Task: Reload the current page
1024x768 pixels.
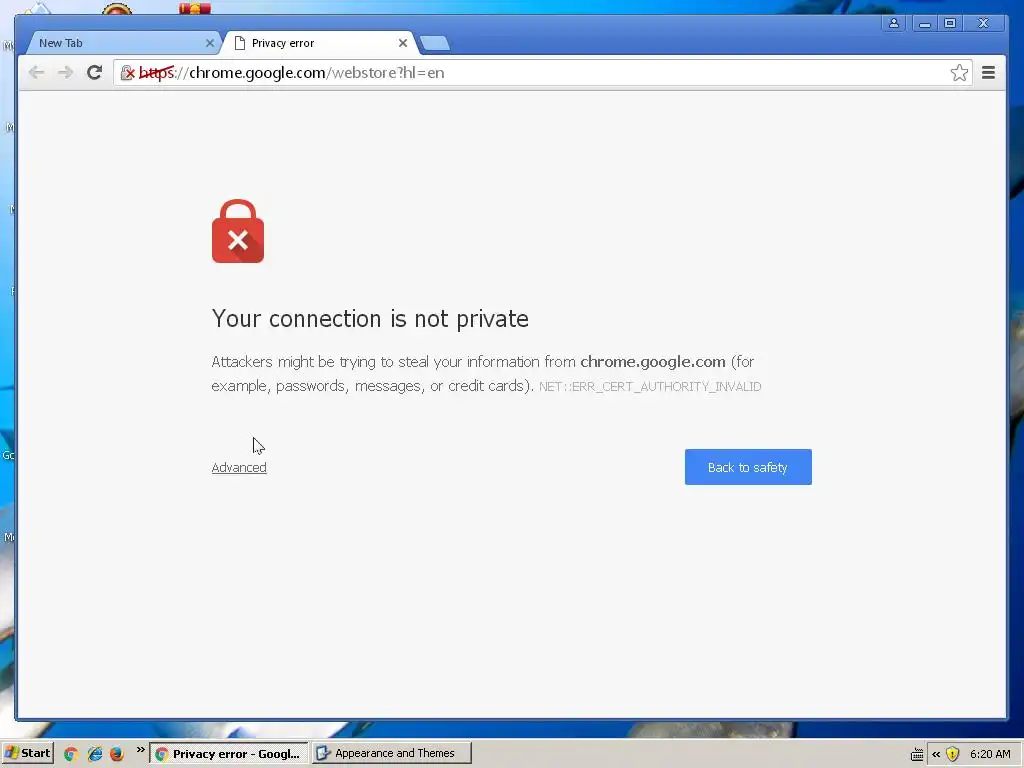Action: pyautogui.click(x=94, y=72)
